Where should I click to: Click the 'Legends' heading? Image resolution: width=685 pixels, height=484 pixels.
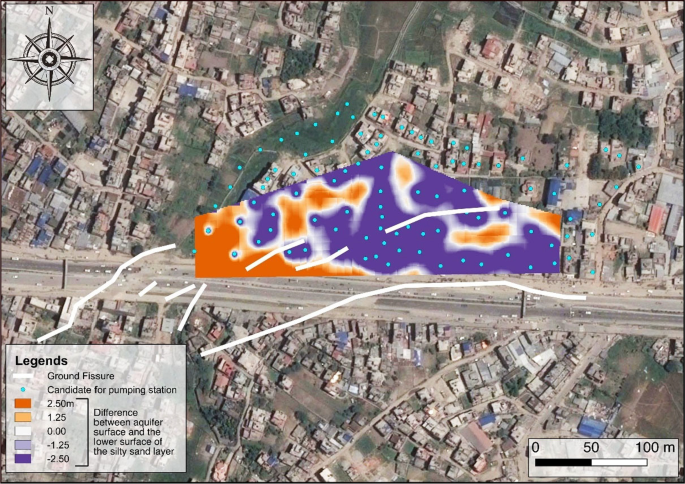pos(42,361)
